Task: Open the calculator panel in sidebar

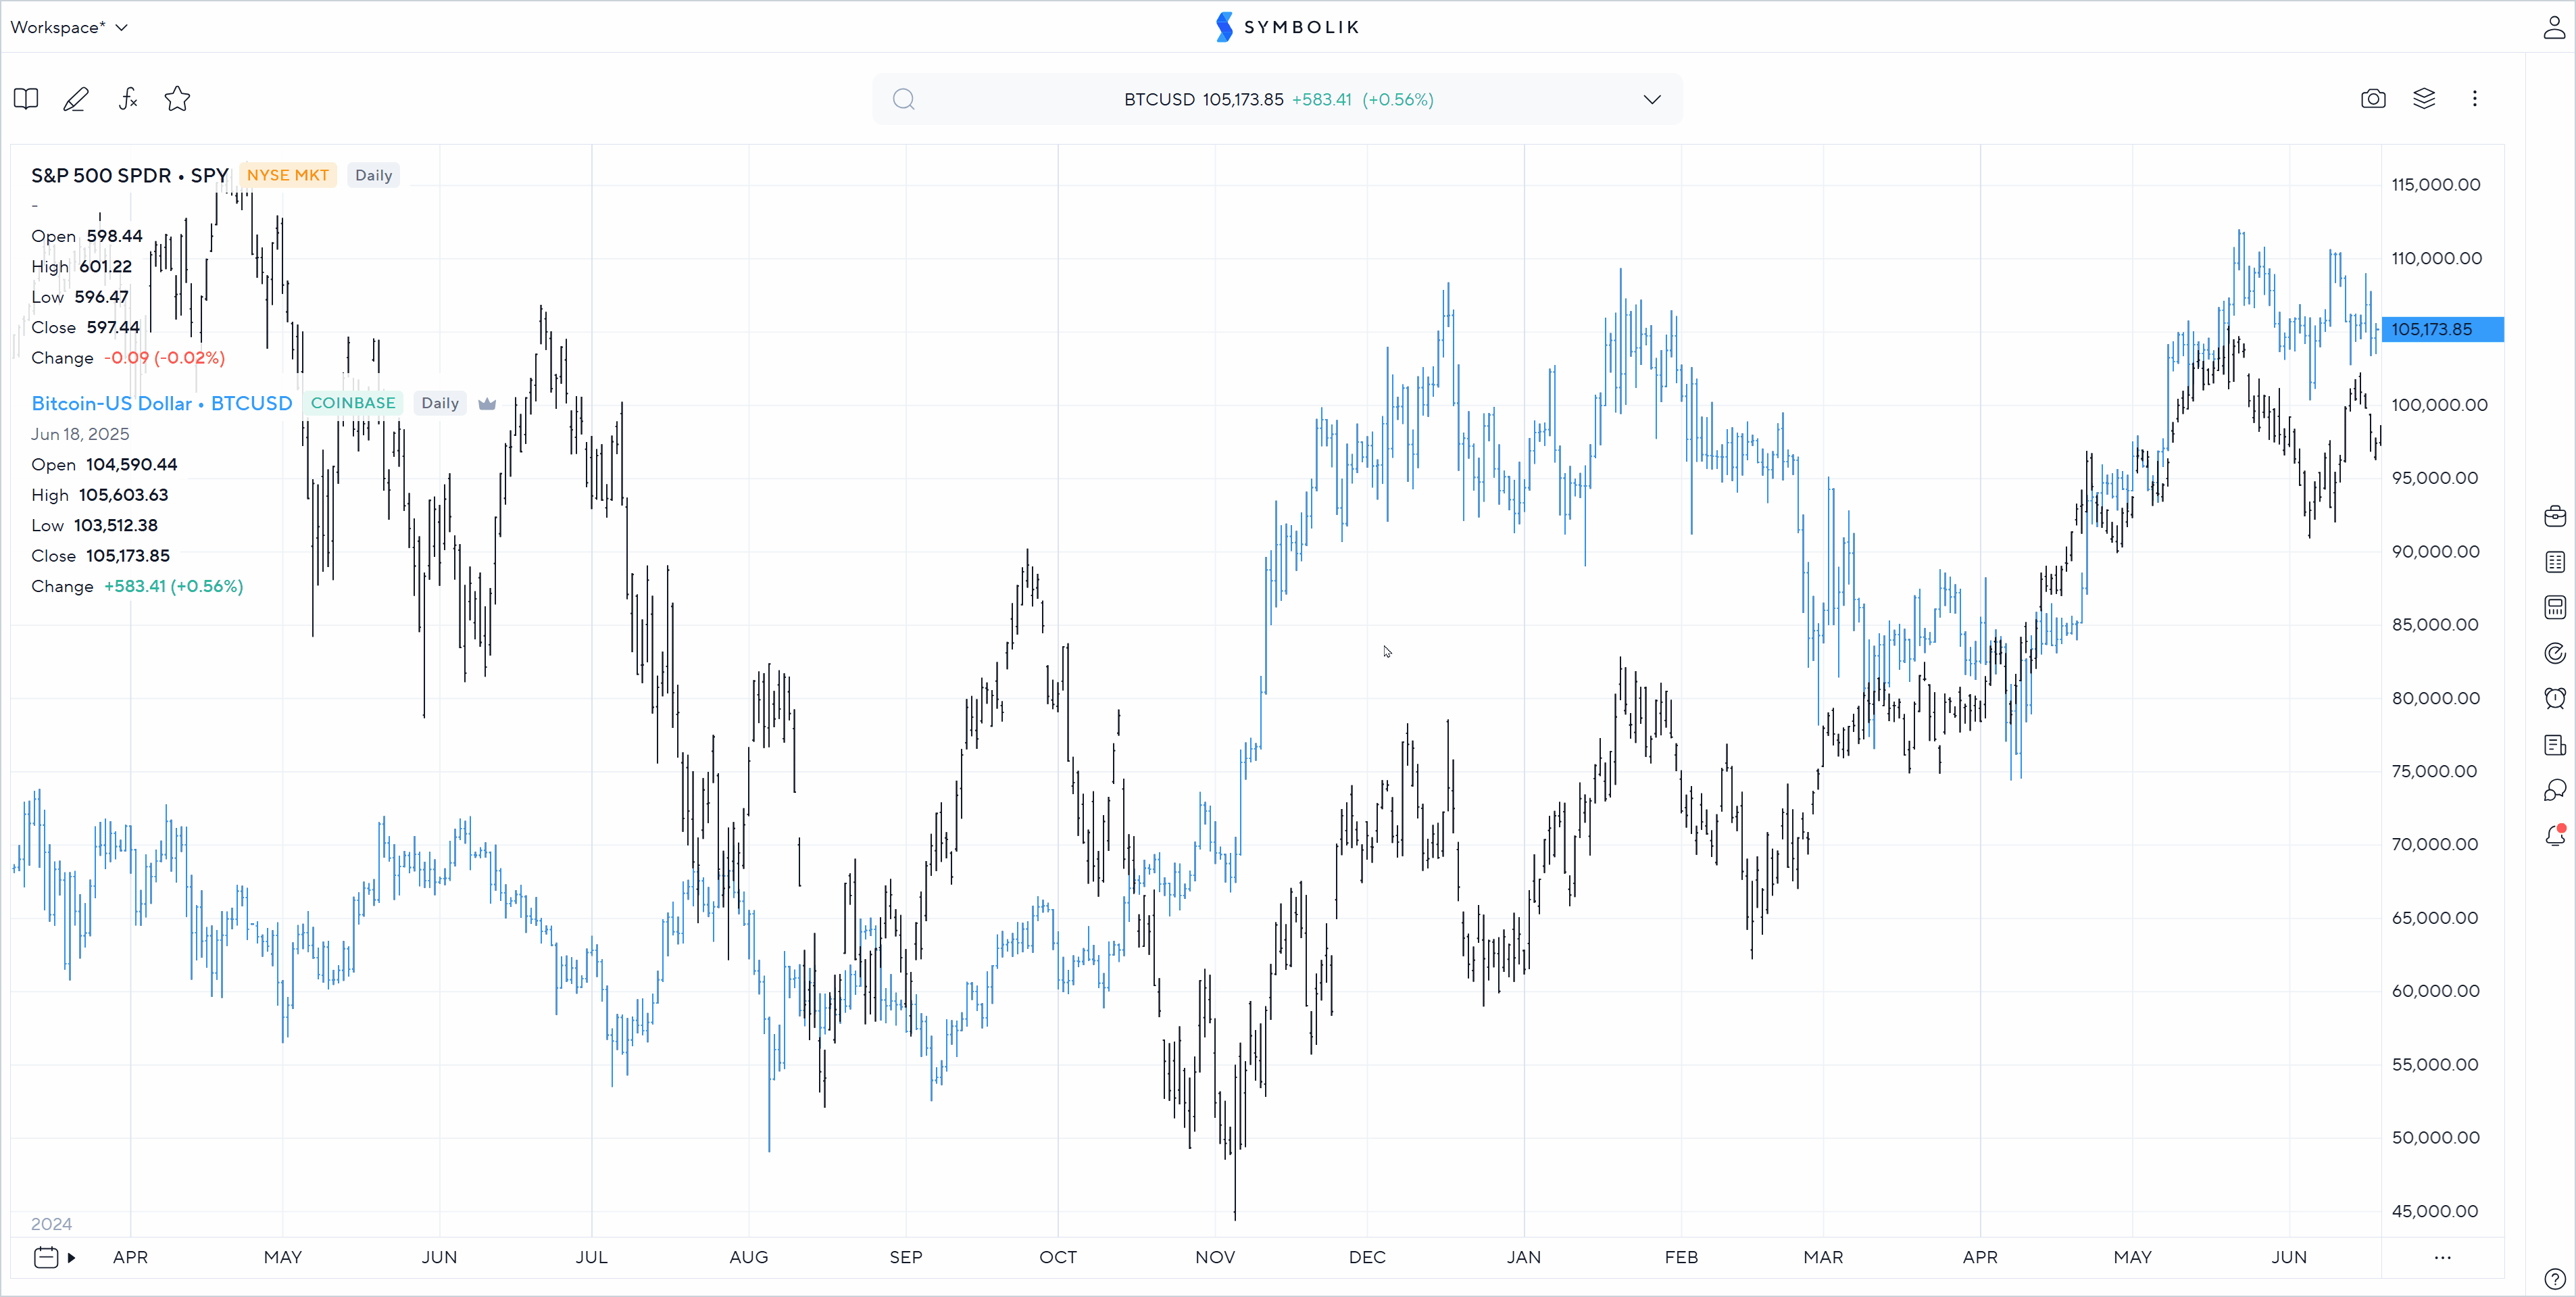Action: click(2554, 607)
